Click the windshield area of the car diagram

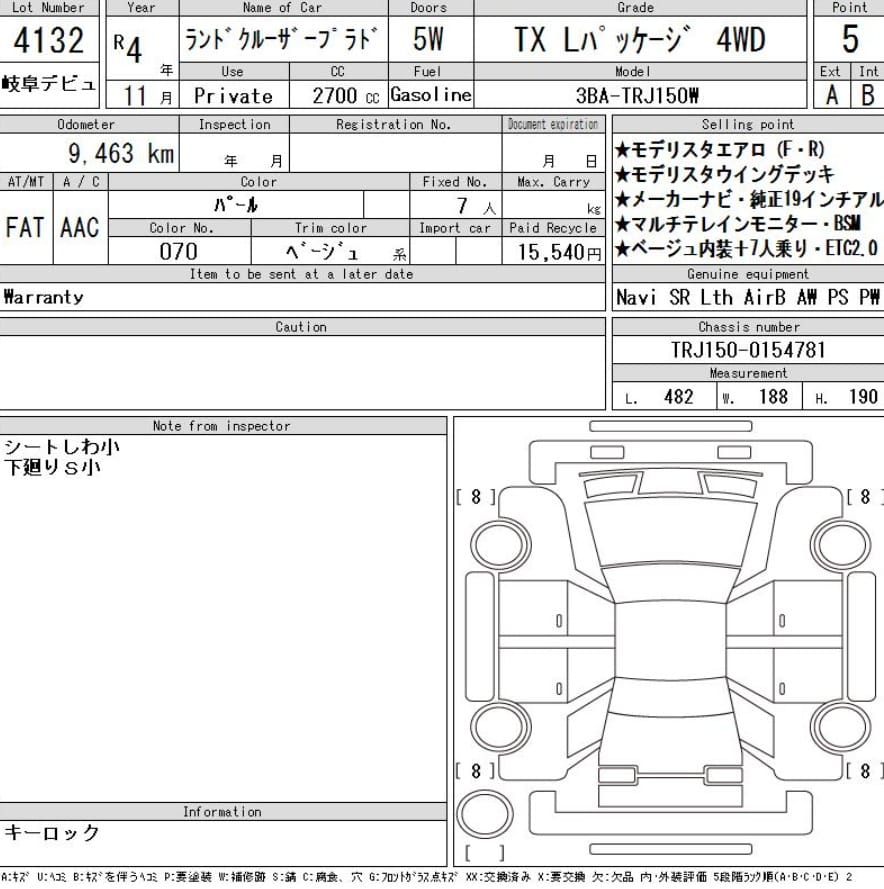pos(670,530)
